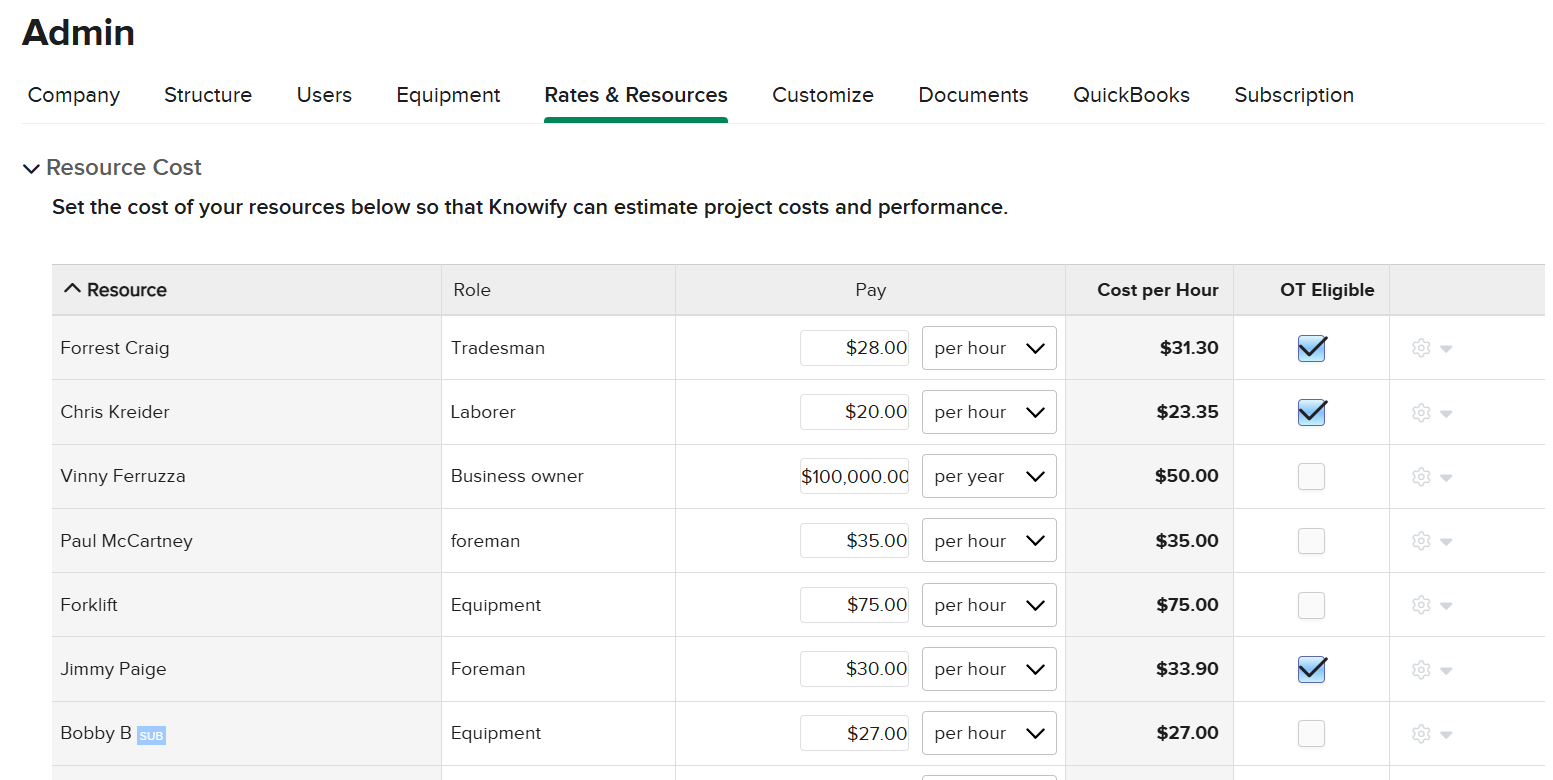The image size is (1553, 780).
Task: Sort table by Resource column header
Action: [115, 290]
